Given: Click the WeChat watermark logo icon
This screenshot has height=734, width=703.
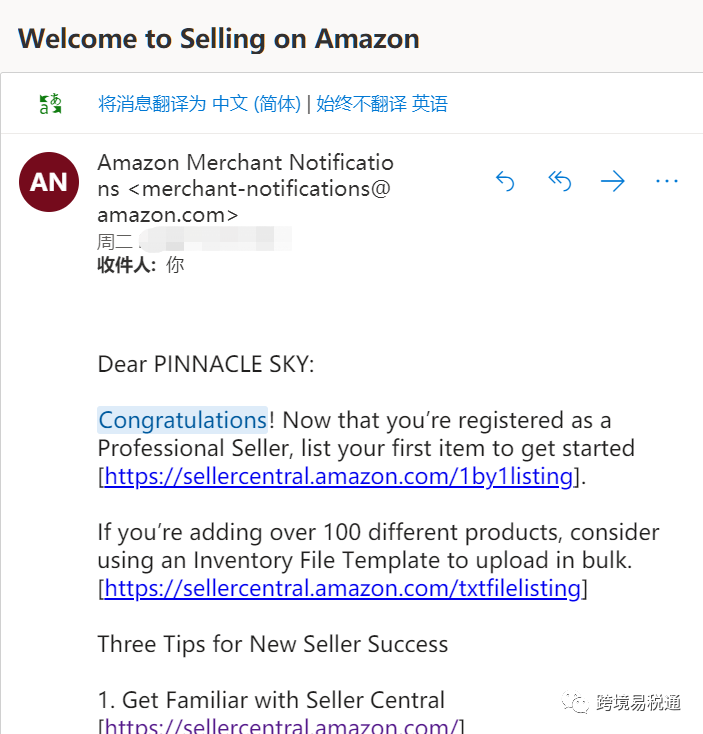Looking at the screenshot, I should point(577,702).
